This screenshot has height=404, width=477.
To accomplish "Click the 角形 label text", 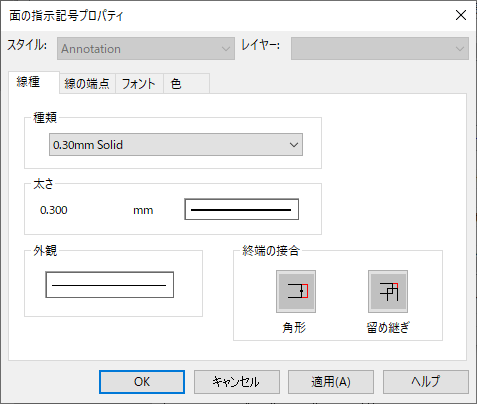I will pyautogui.click(x=294, y=328).
